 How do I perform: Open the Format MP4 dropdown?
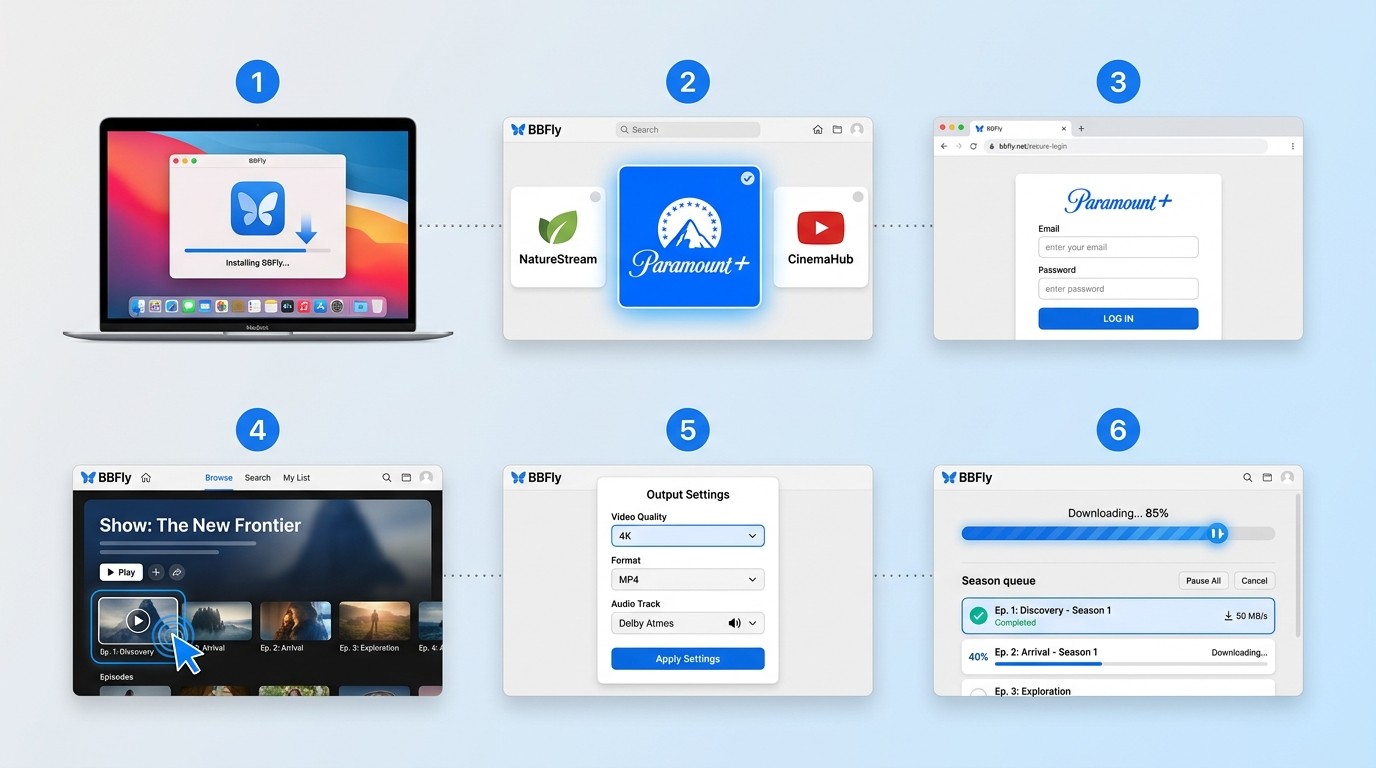click(688, 580)
